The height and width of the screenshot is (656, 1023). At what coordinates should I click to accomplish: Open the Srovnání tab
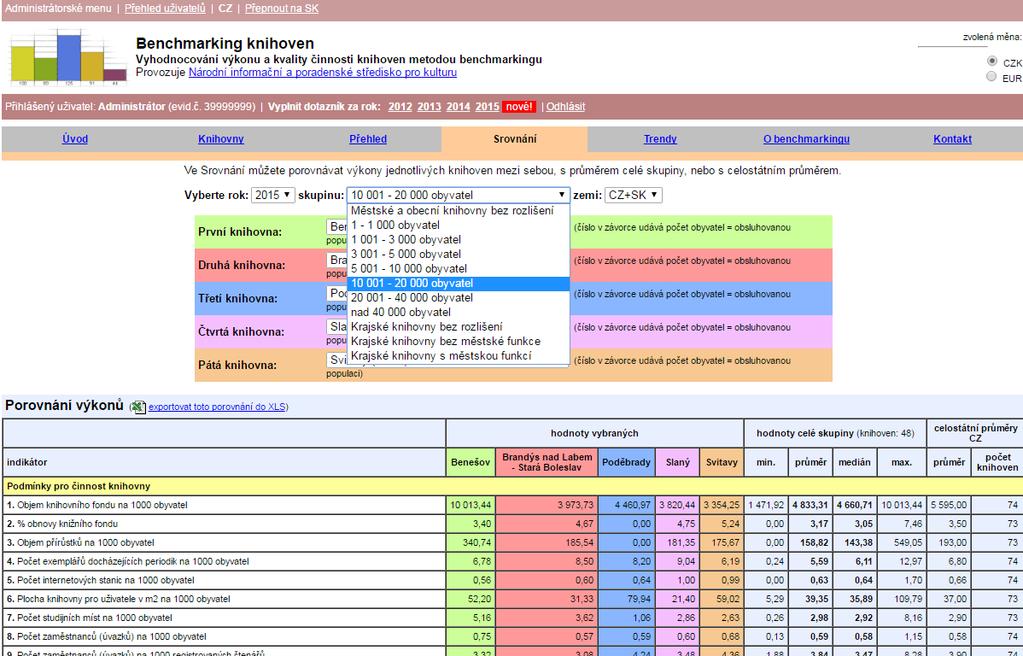click(515, 139)
